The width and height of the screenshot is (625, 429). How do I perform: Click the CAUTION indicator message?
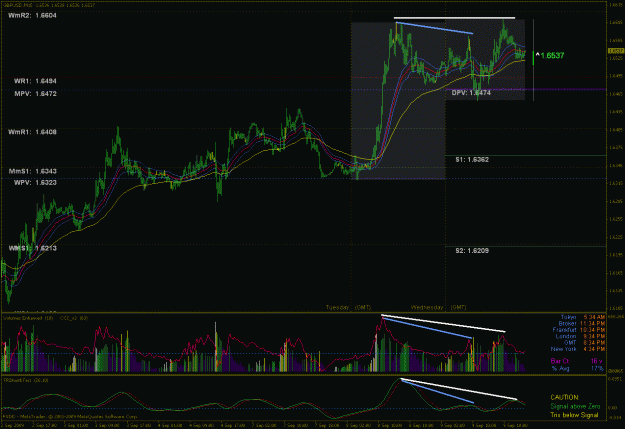click(564, 398)
